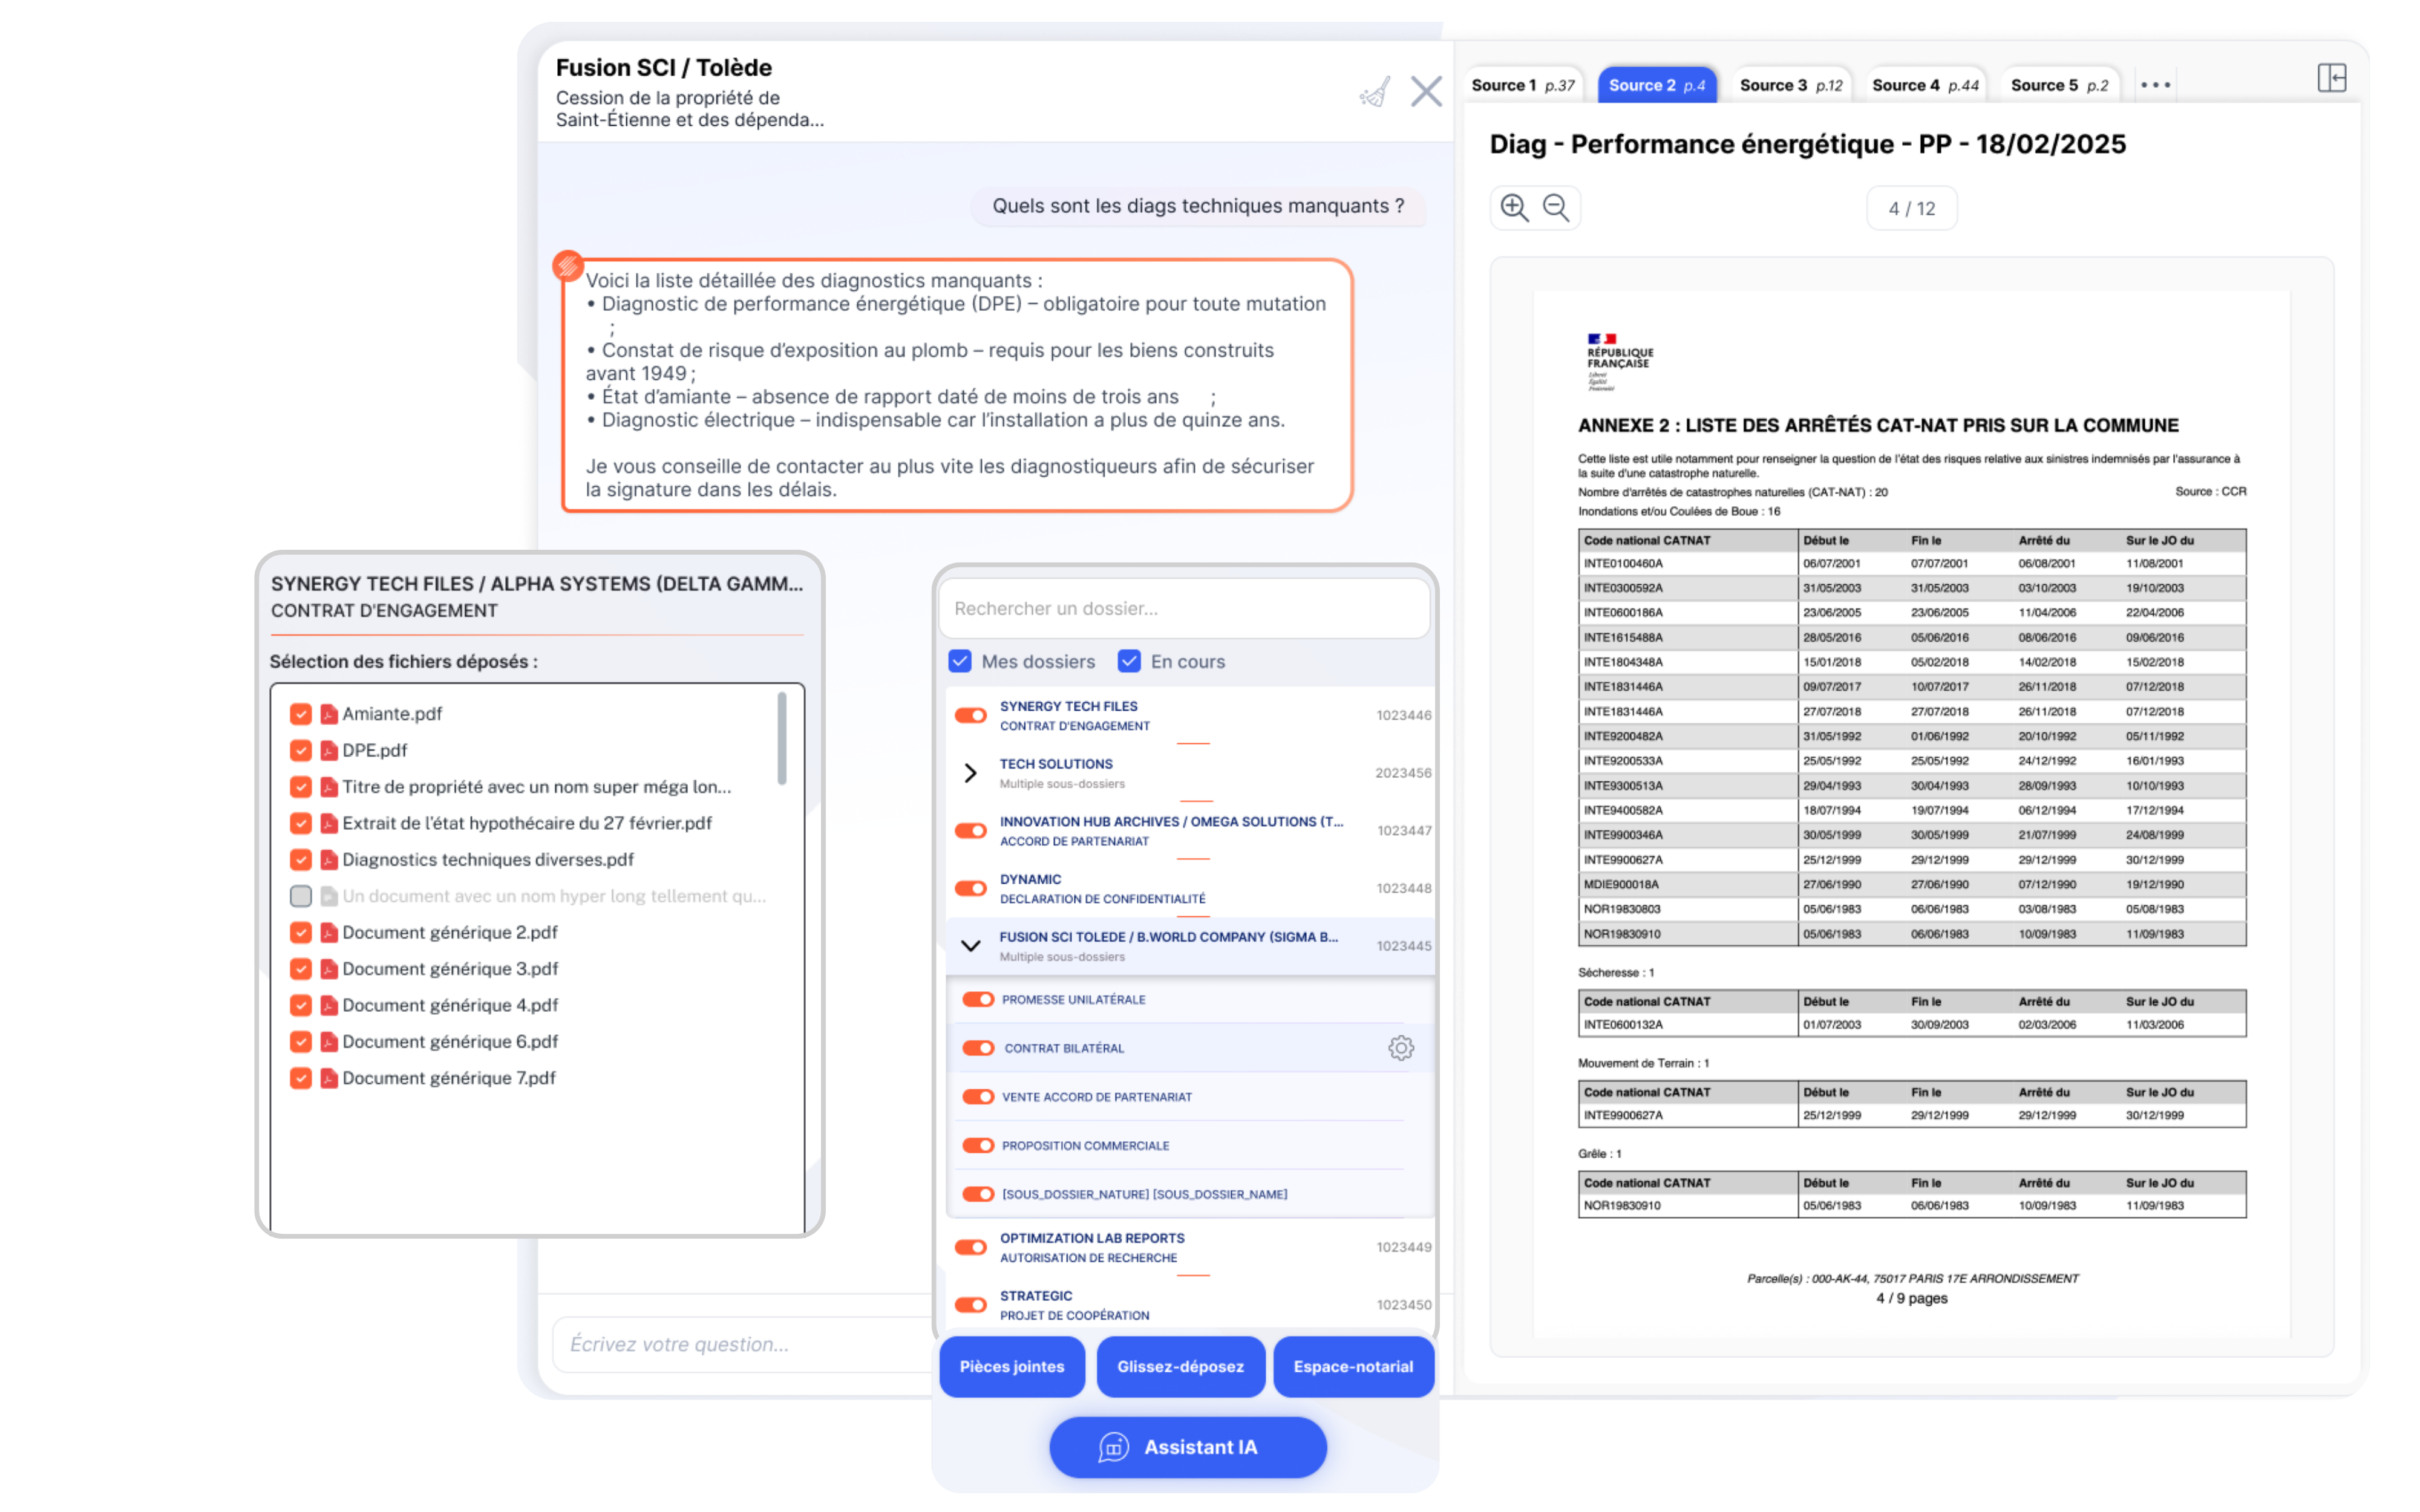
Task: Zoom in on the document viewer
Action: coord(1514,208)
